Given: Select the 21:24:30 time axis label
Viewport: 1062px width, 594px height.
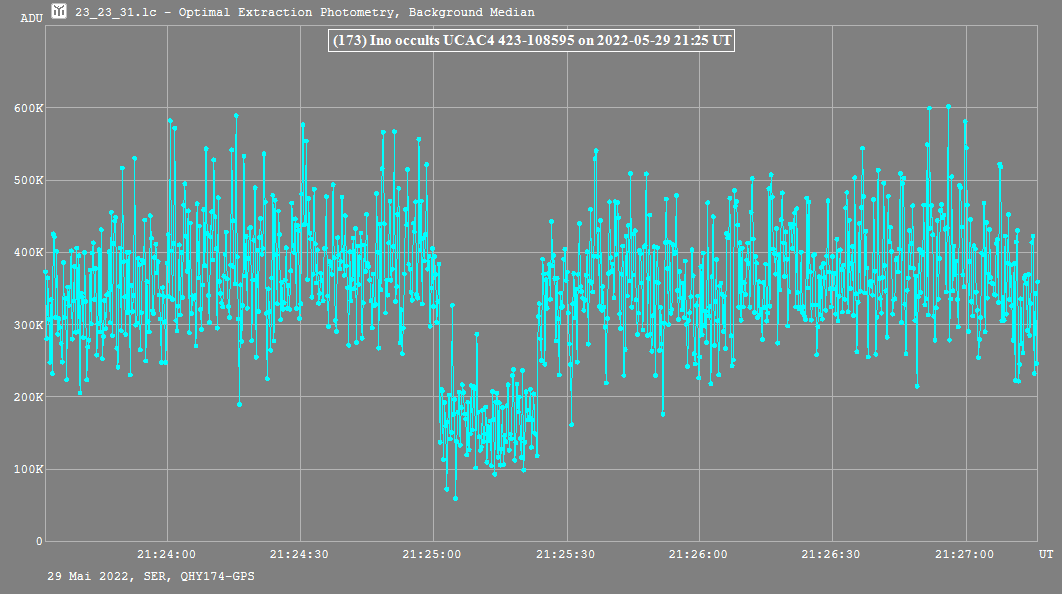Looking at the screenshot, I should [299, 554].
